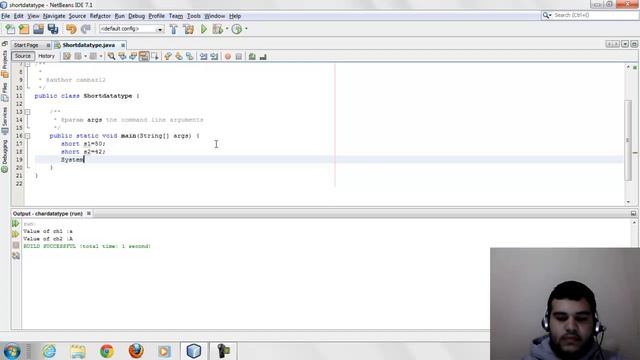Select Shortdatatype.java editor tab

89,45
